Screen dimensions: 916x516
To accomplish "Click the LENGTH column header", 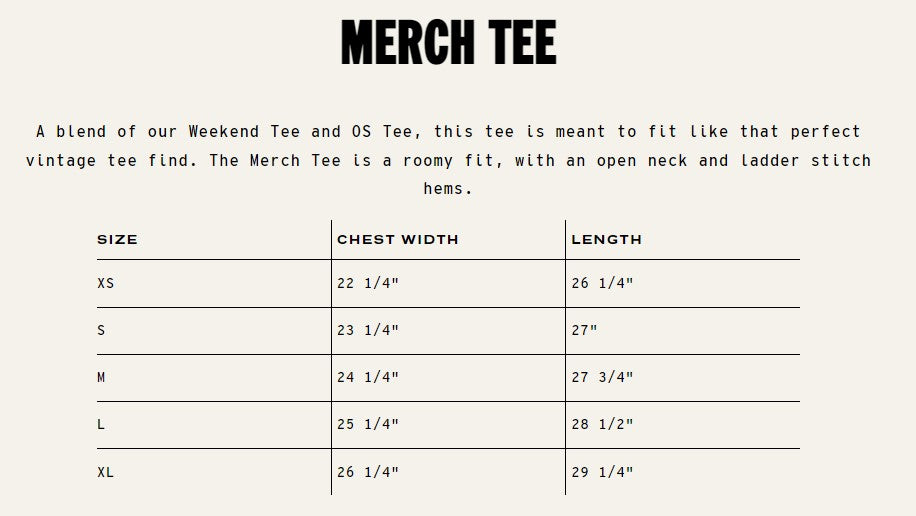I will pos(607,240).
